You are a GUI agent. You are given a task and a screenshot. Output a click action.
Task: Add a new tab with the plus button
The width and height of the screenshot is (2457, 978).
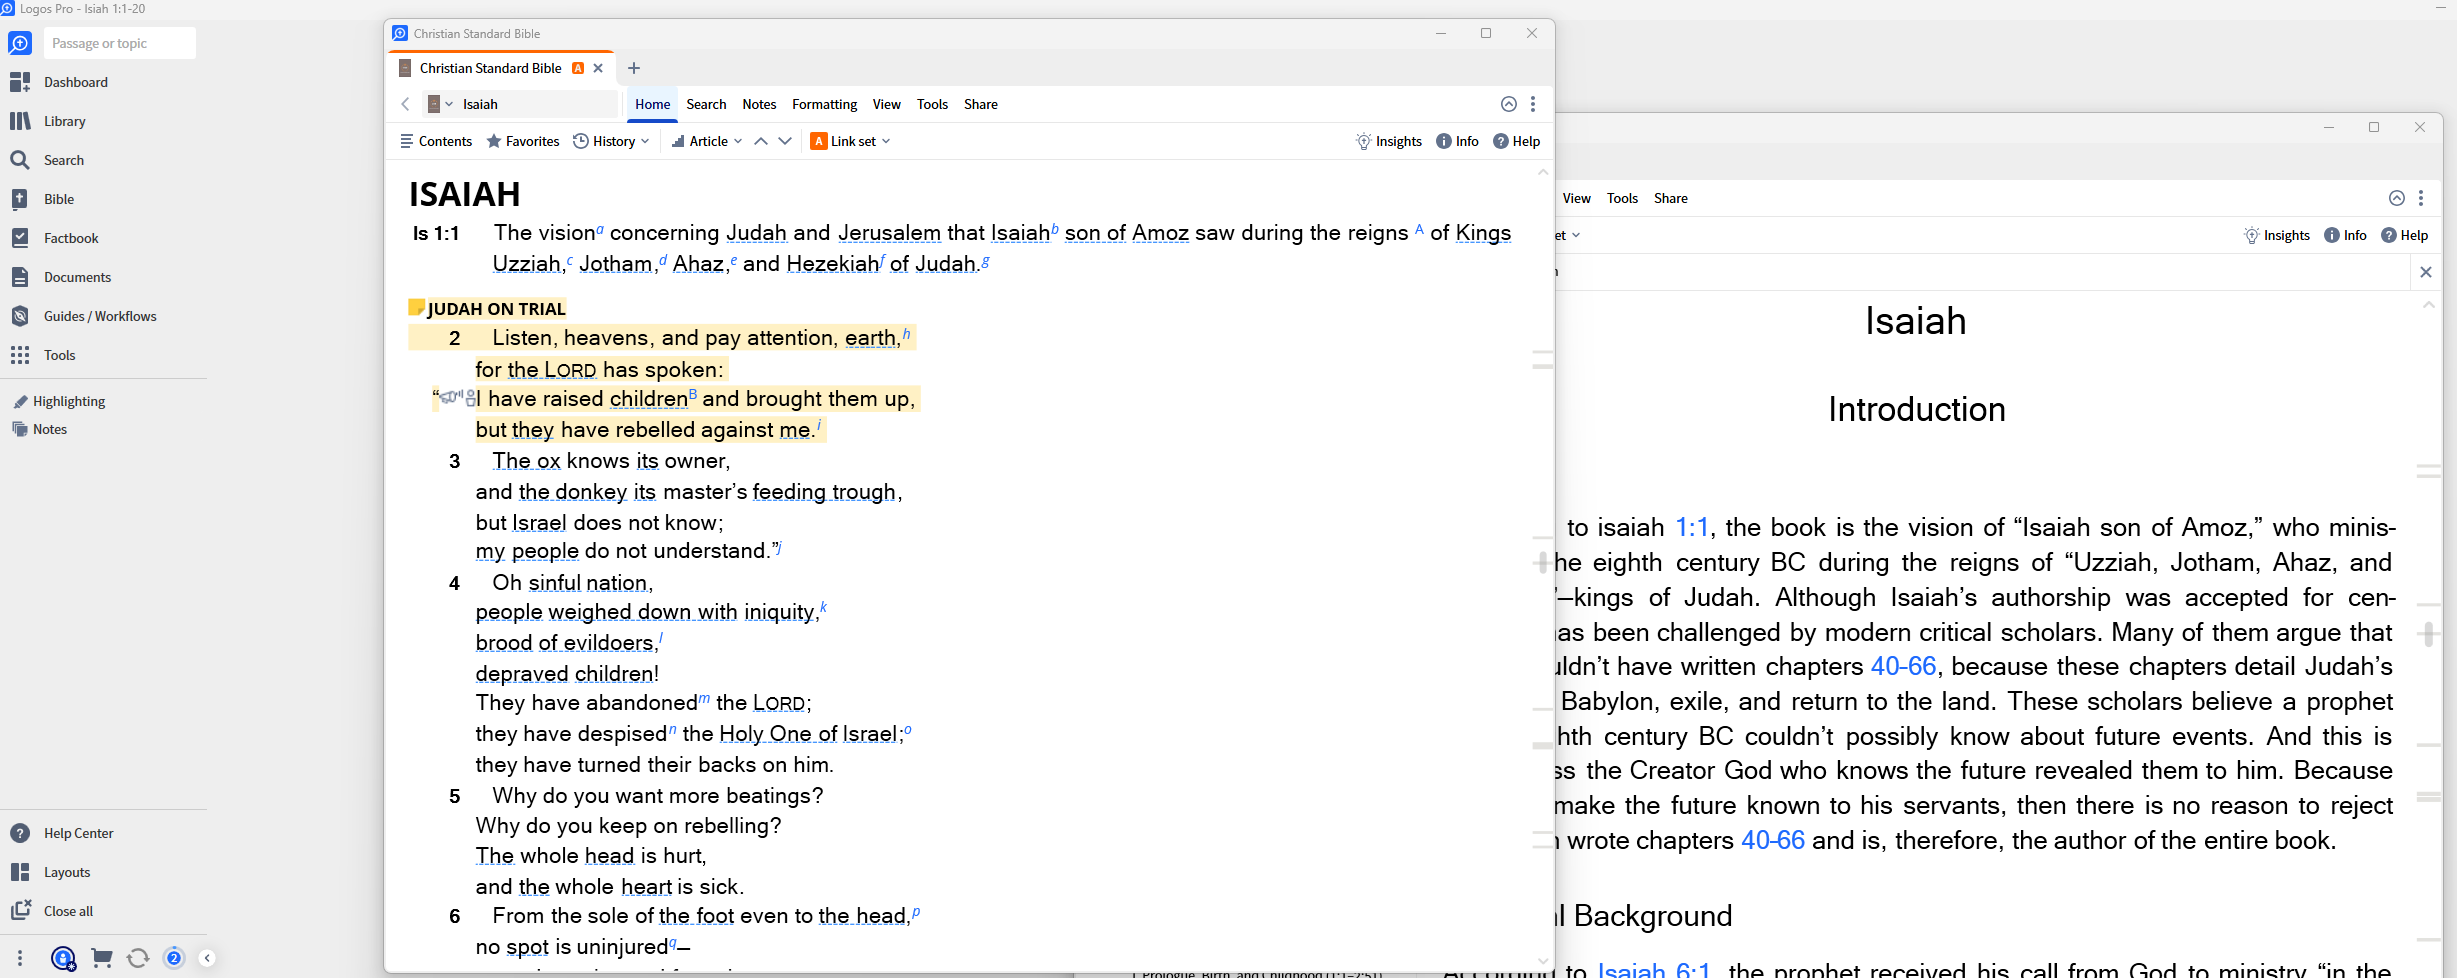(x=633, y=68)
